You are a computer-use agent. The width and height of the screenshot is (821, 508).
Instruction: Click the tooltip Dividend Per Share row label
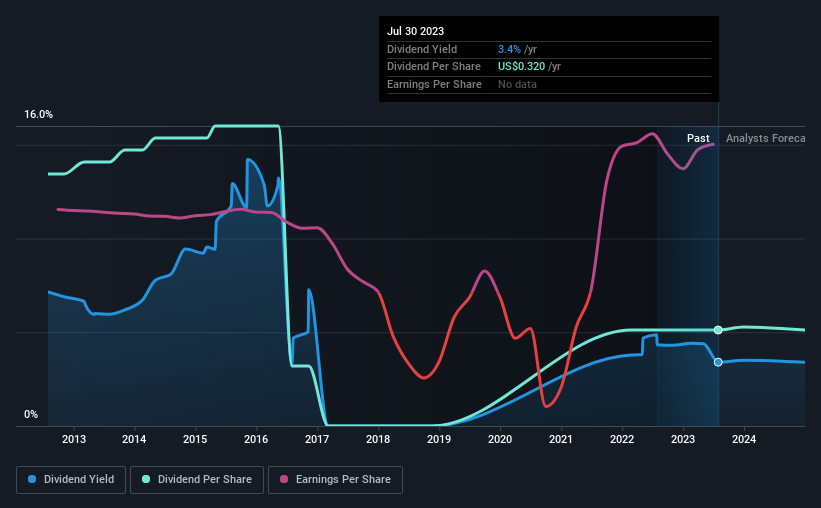click(x=434, y=67)
